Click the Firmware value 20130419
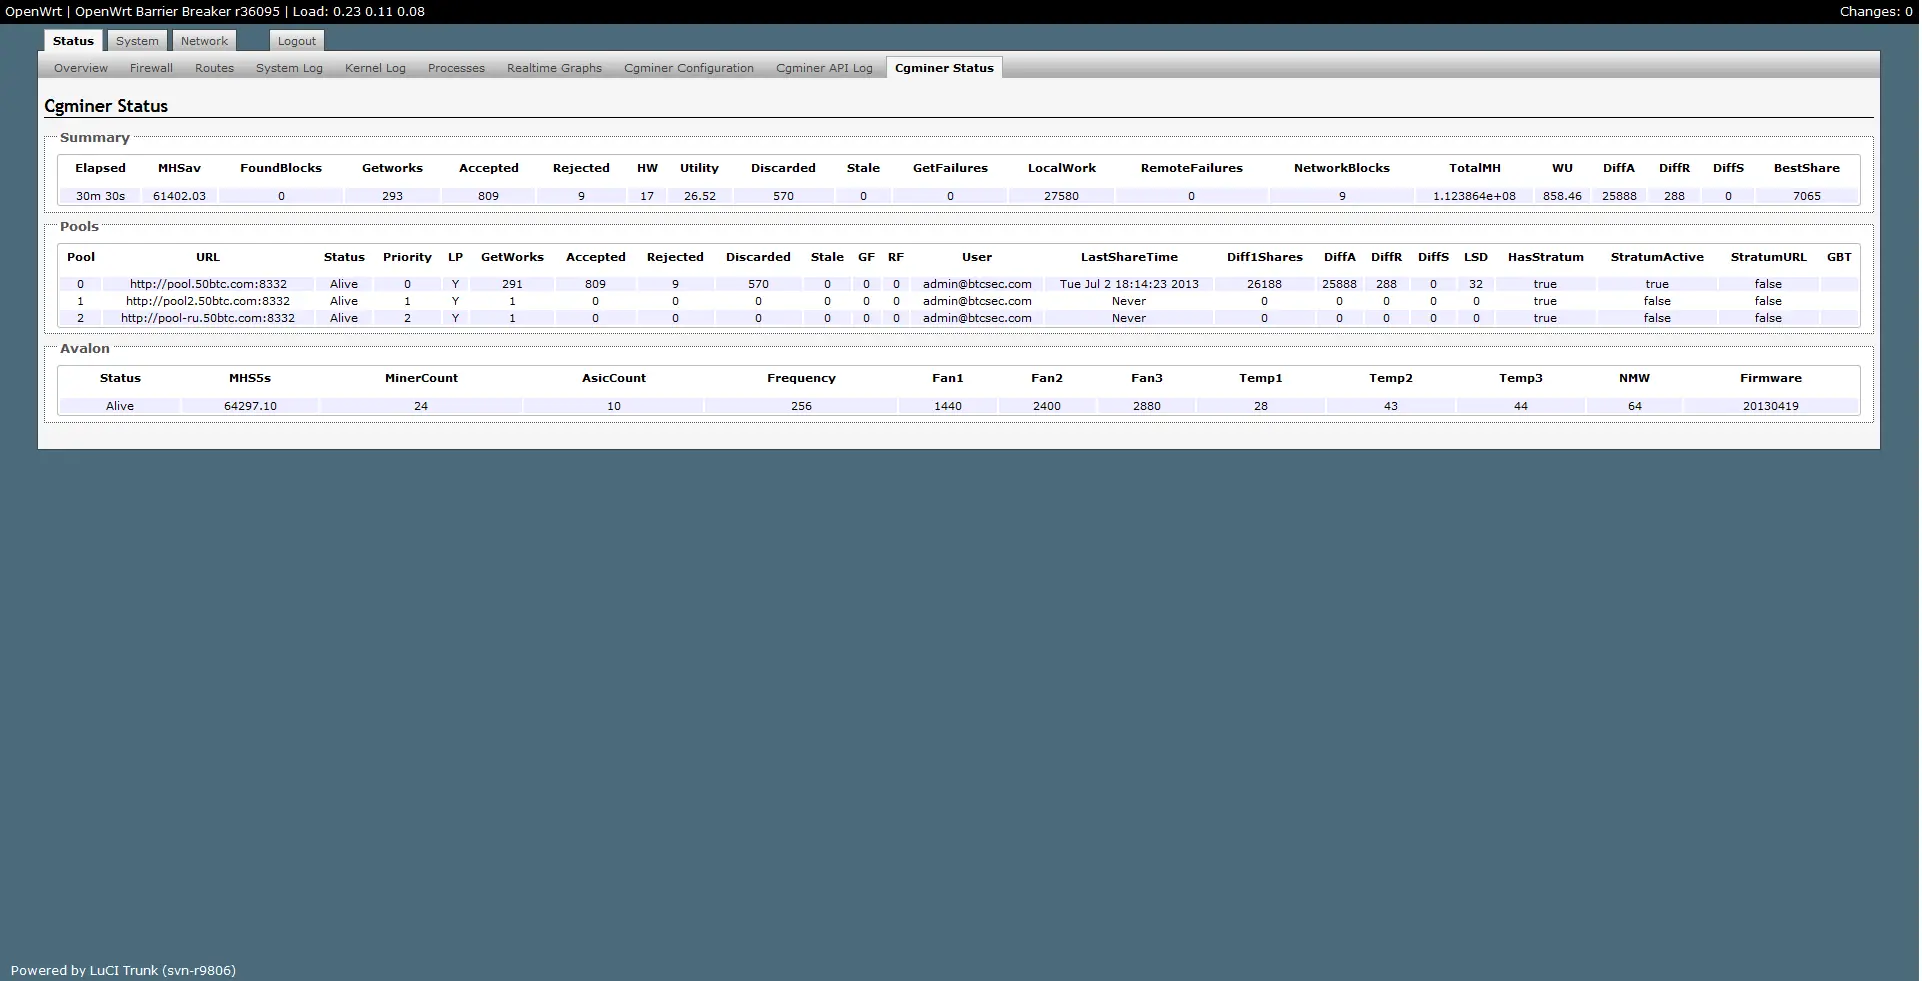This screenshot has height=981, width=1922. [x=1770, y=406]
